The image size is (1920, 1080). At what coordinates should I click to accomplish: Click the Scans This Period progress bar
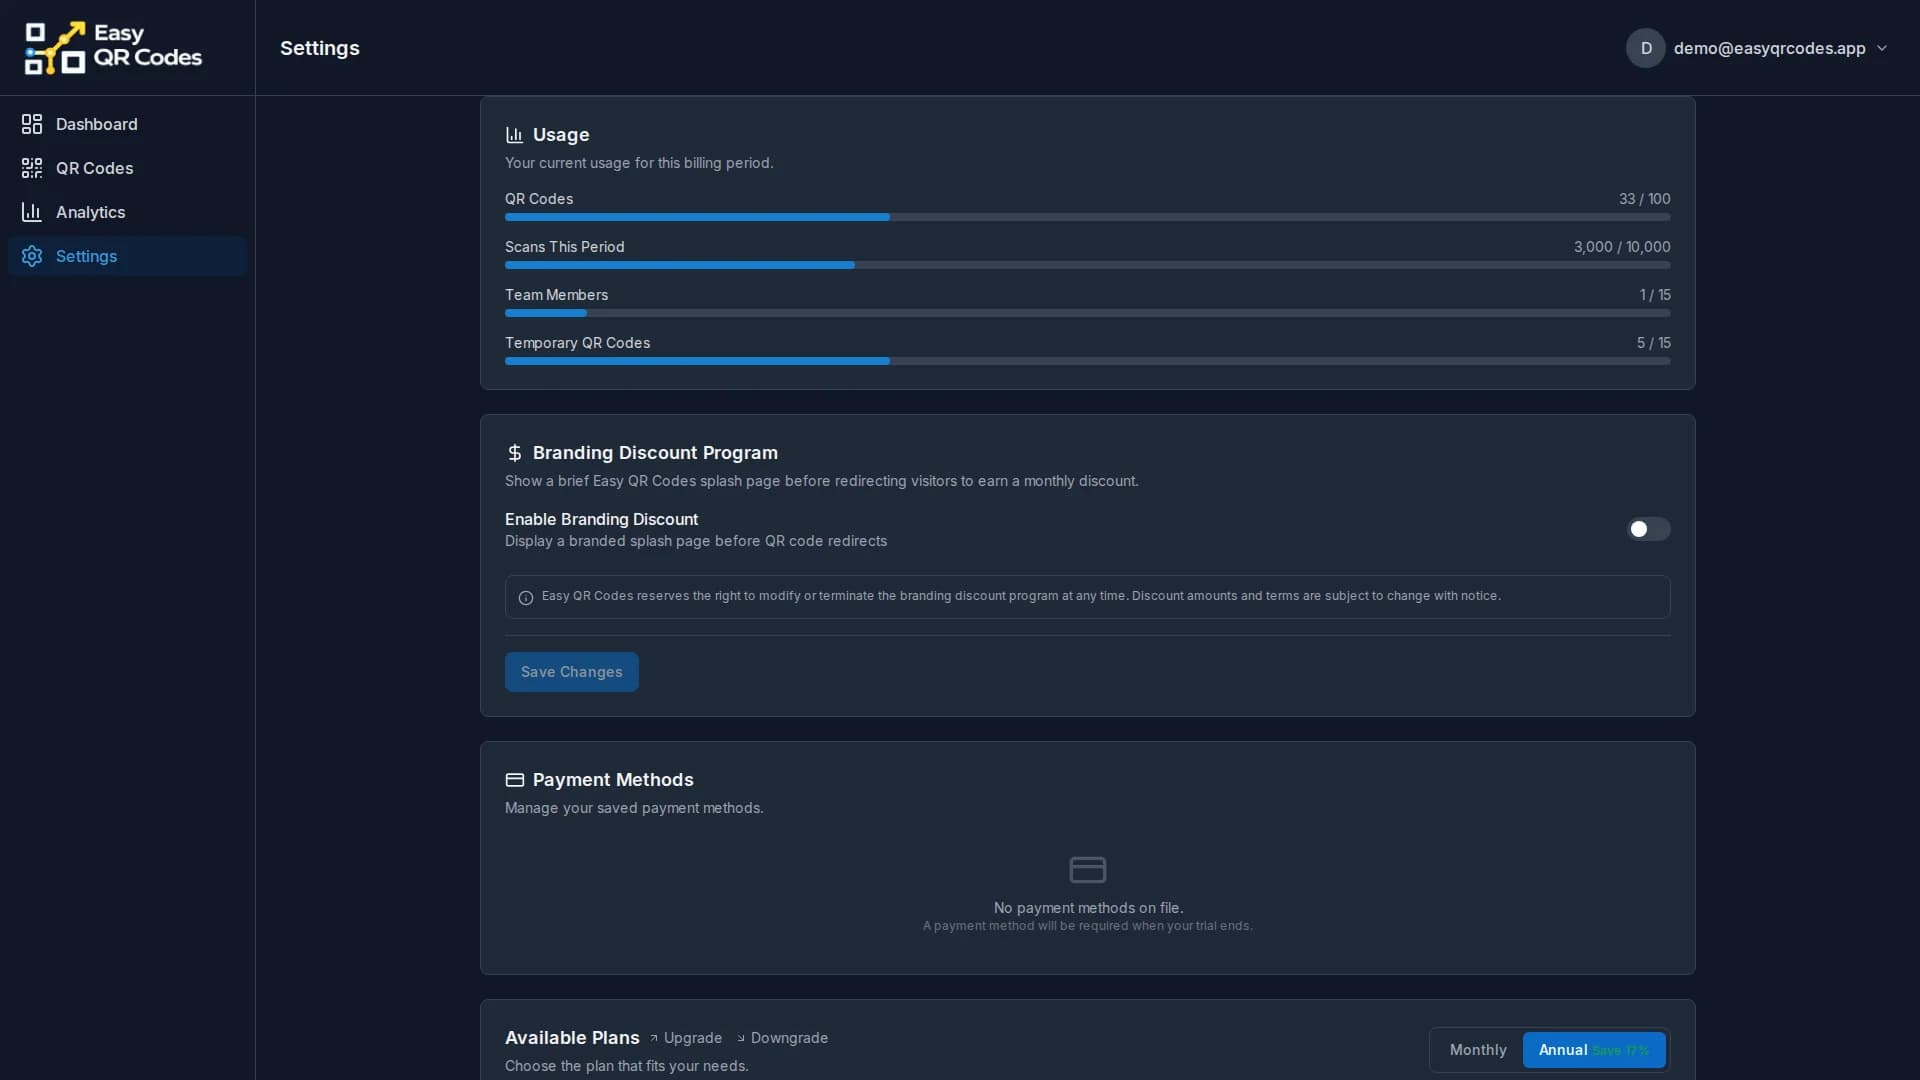pyautogui.click(x=1087, y=265)
